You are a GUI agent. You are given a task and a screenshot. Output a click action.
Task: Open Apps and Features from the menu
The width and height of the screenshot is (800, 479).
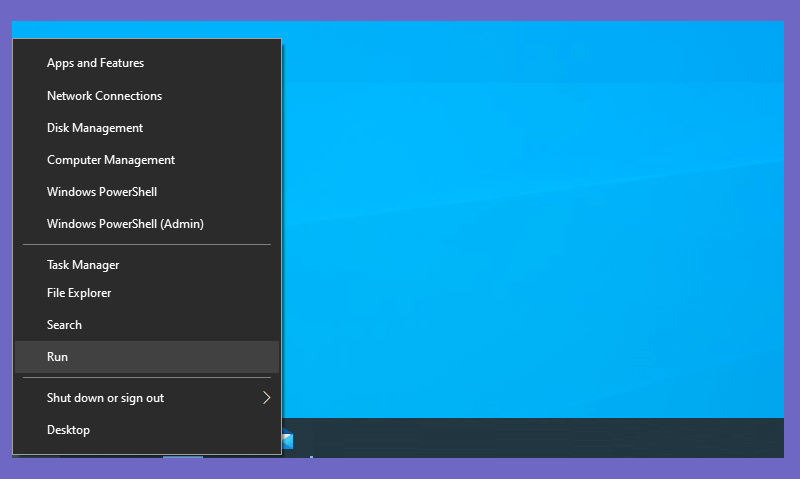(147, 63)
